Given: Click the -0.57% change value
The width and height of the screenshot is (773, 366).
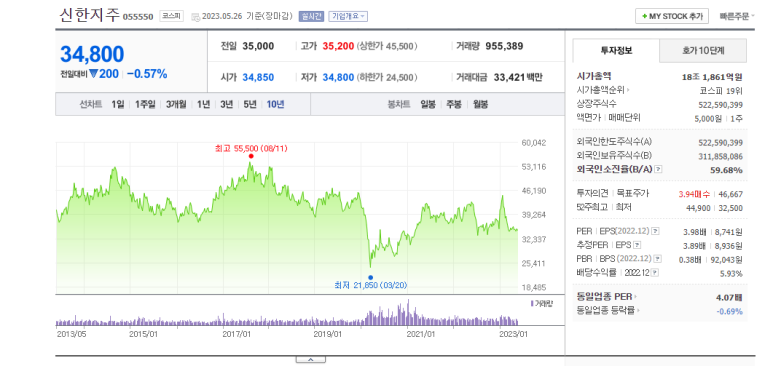Looking at the screenshot, I should pyautogui.click(x=147, y=74).
